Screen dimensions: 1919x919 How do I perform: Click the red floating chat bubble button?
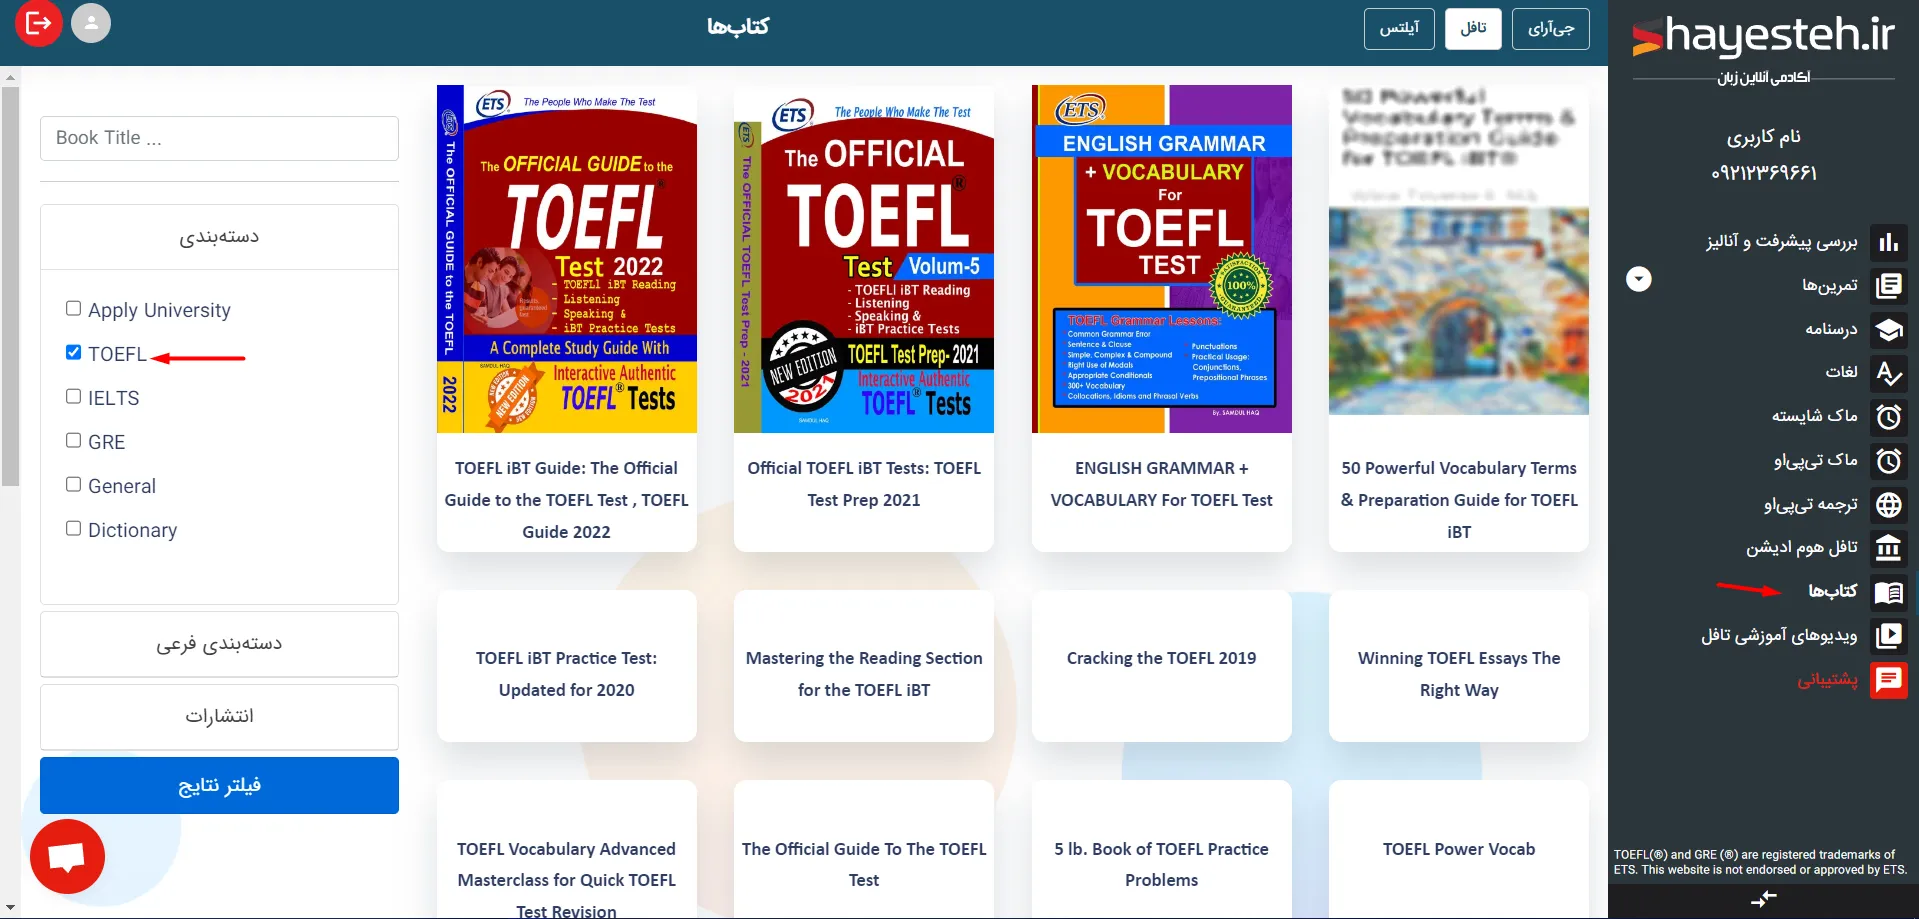[67, 857]
